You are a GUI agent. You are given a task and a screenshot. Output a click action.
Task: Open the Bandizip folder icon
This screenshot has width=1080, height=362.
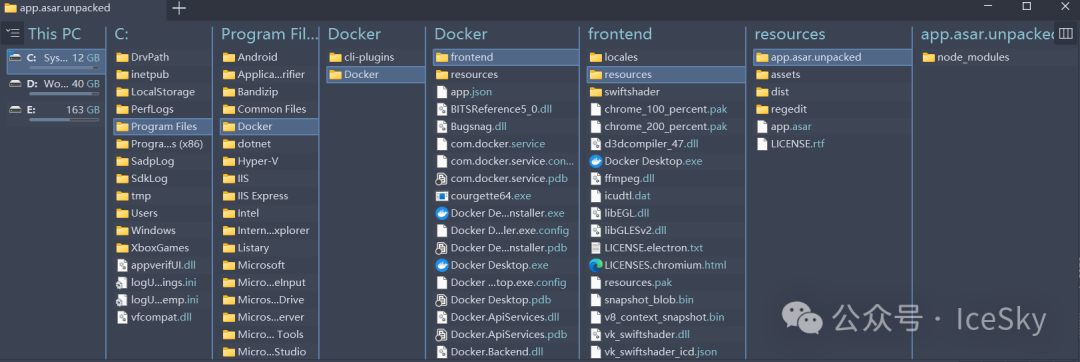(x=229, y=92)
